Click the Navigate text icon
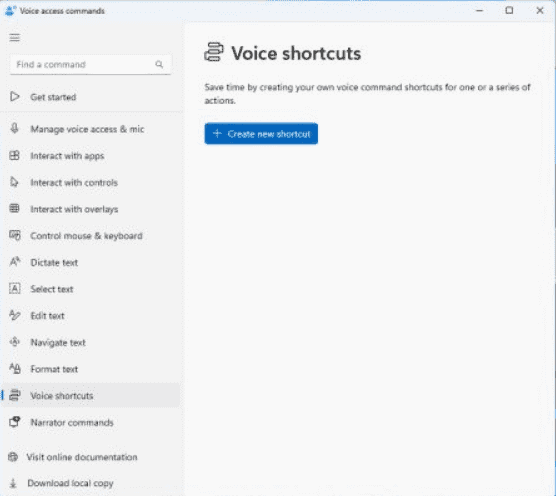 coord(15,342)
